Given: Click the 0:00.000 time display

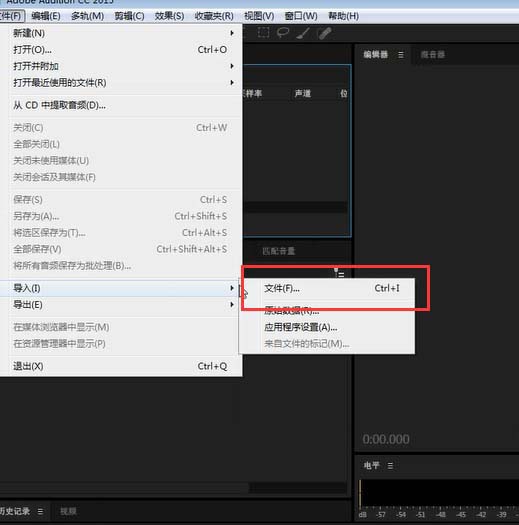Looking at the screenshot, I should coord(386,439).
